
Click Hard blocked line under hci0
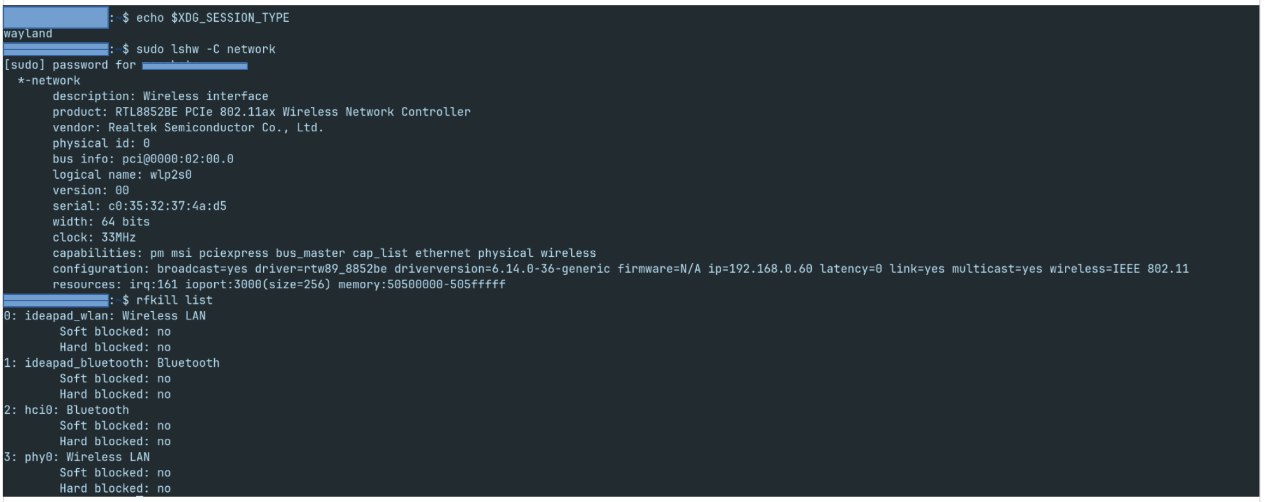(115, 441)
